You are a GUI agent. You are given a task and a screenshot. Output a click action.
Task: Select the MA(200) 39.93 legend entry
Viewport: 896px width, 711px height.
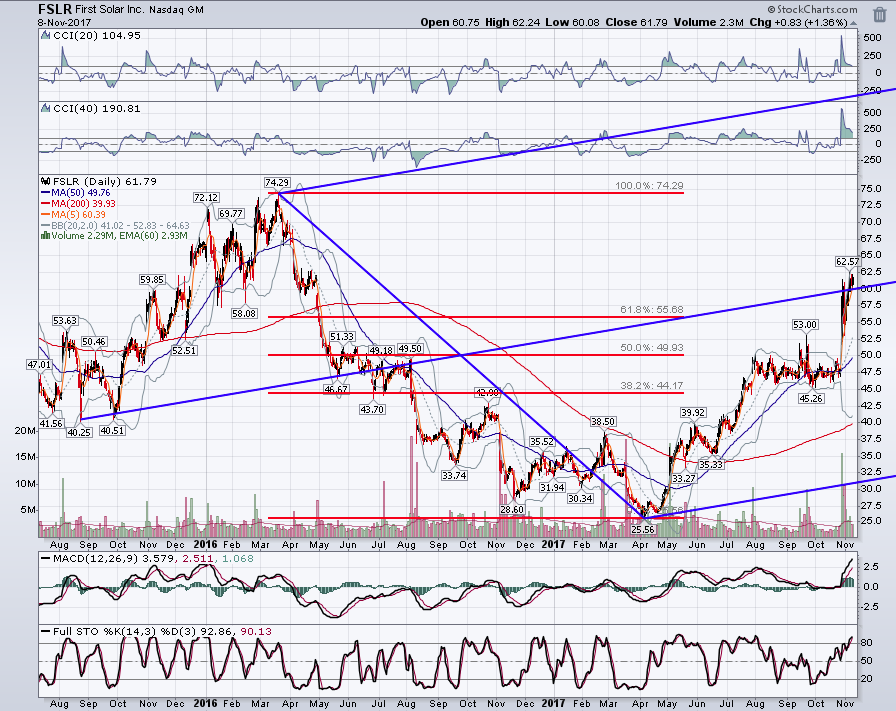[x=78, y=204]
